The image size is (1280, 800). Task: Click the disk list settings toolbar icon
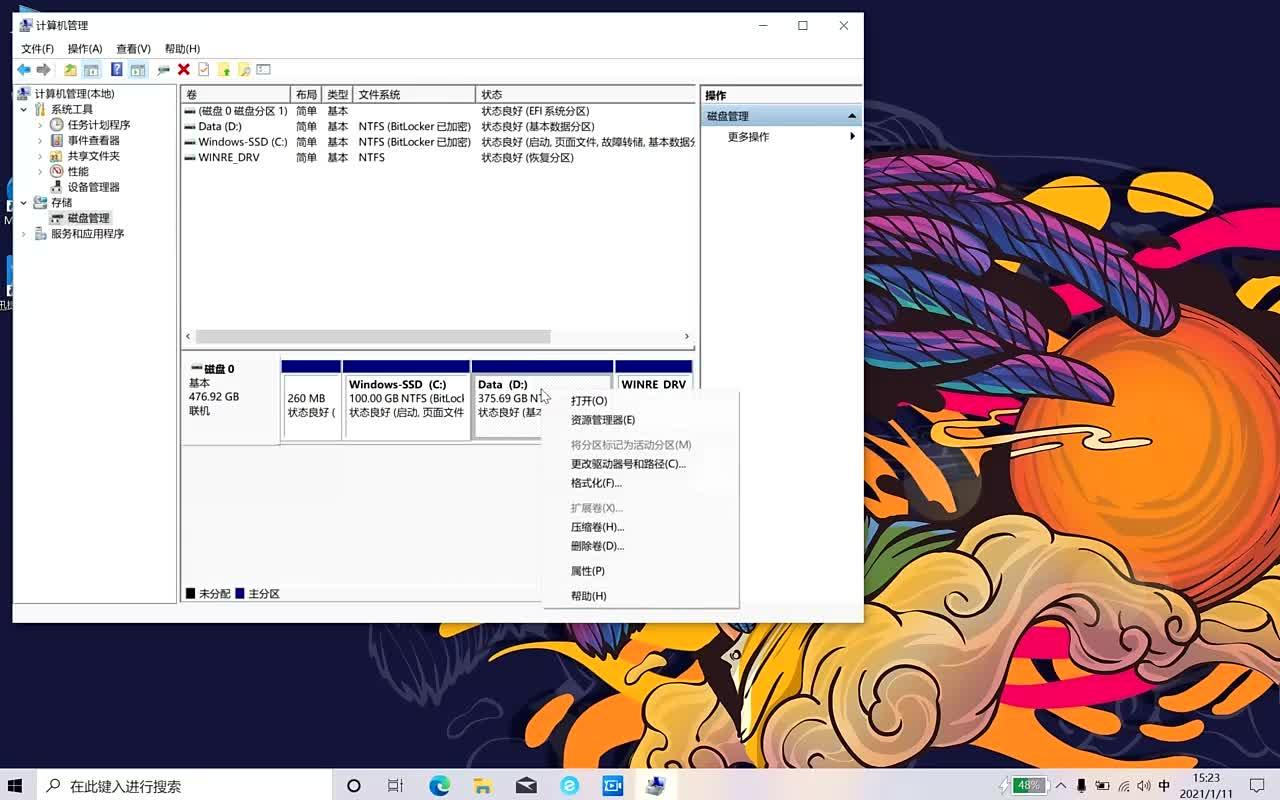264,70
